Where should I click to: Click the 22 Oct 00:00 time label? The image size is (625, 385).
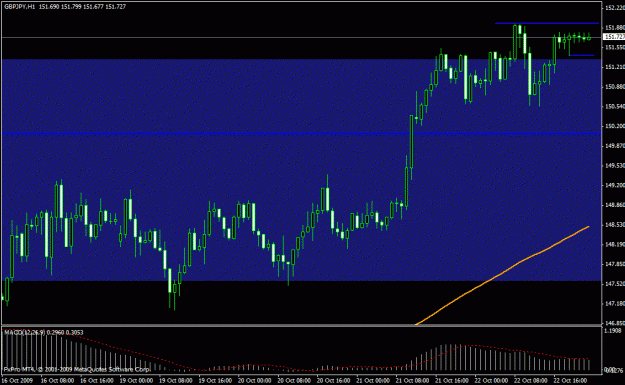(x=491, y=380)
